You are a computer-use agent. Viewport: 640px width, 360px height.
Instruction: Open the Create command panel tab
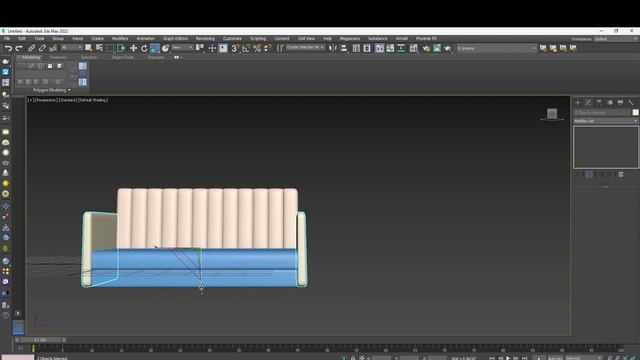click(x=578, y=102)
